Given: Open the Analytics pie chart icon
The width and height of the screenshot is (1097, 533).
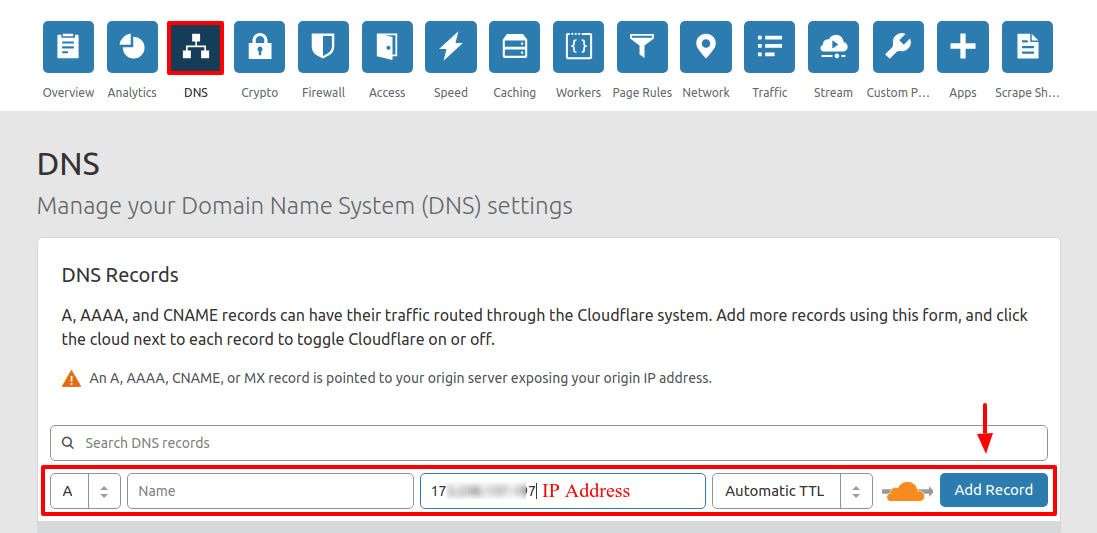Looking at the screenshot, I should 132,47.
